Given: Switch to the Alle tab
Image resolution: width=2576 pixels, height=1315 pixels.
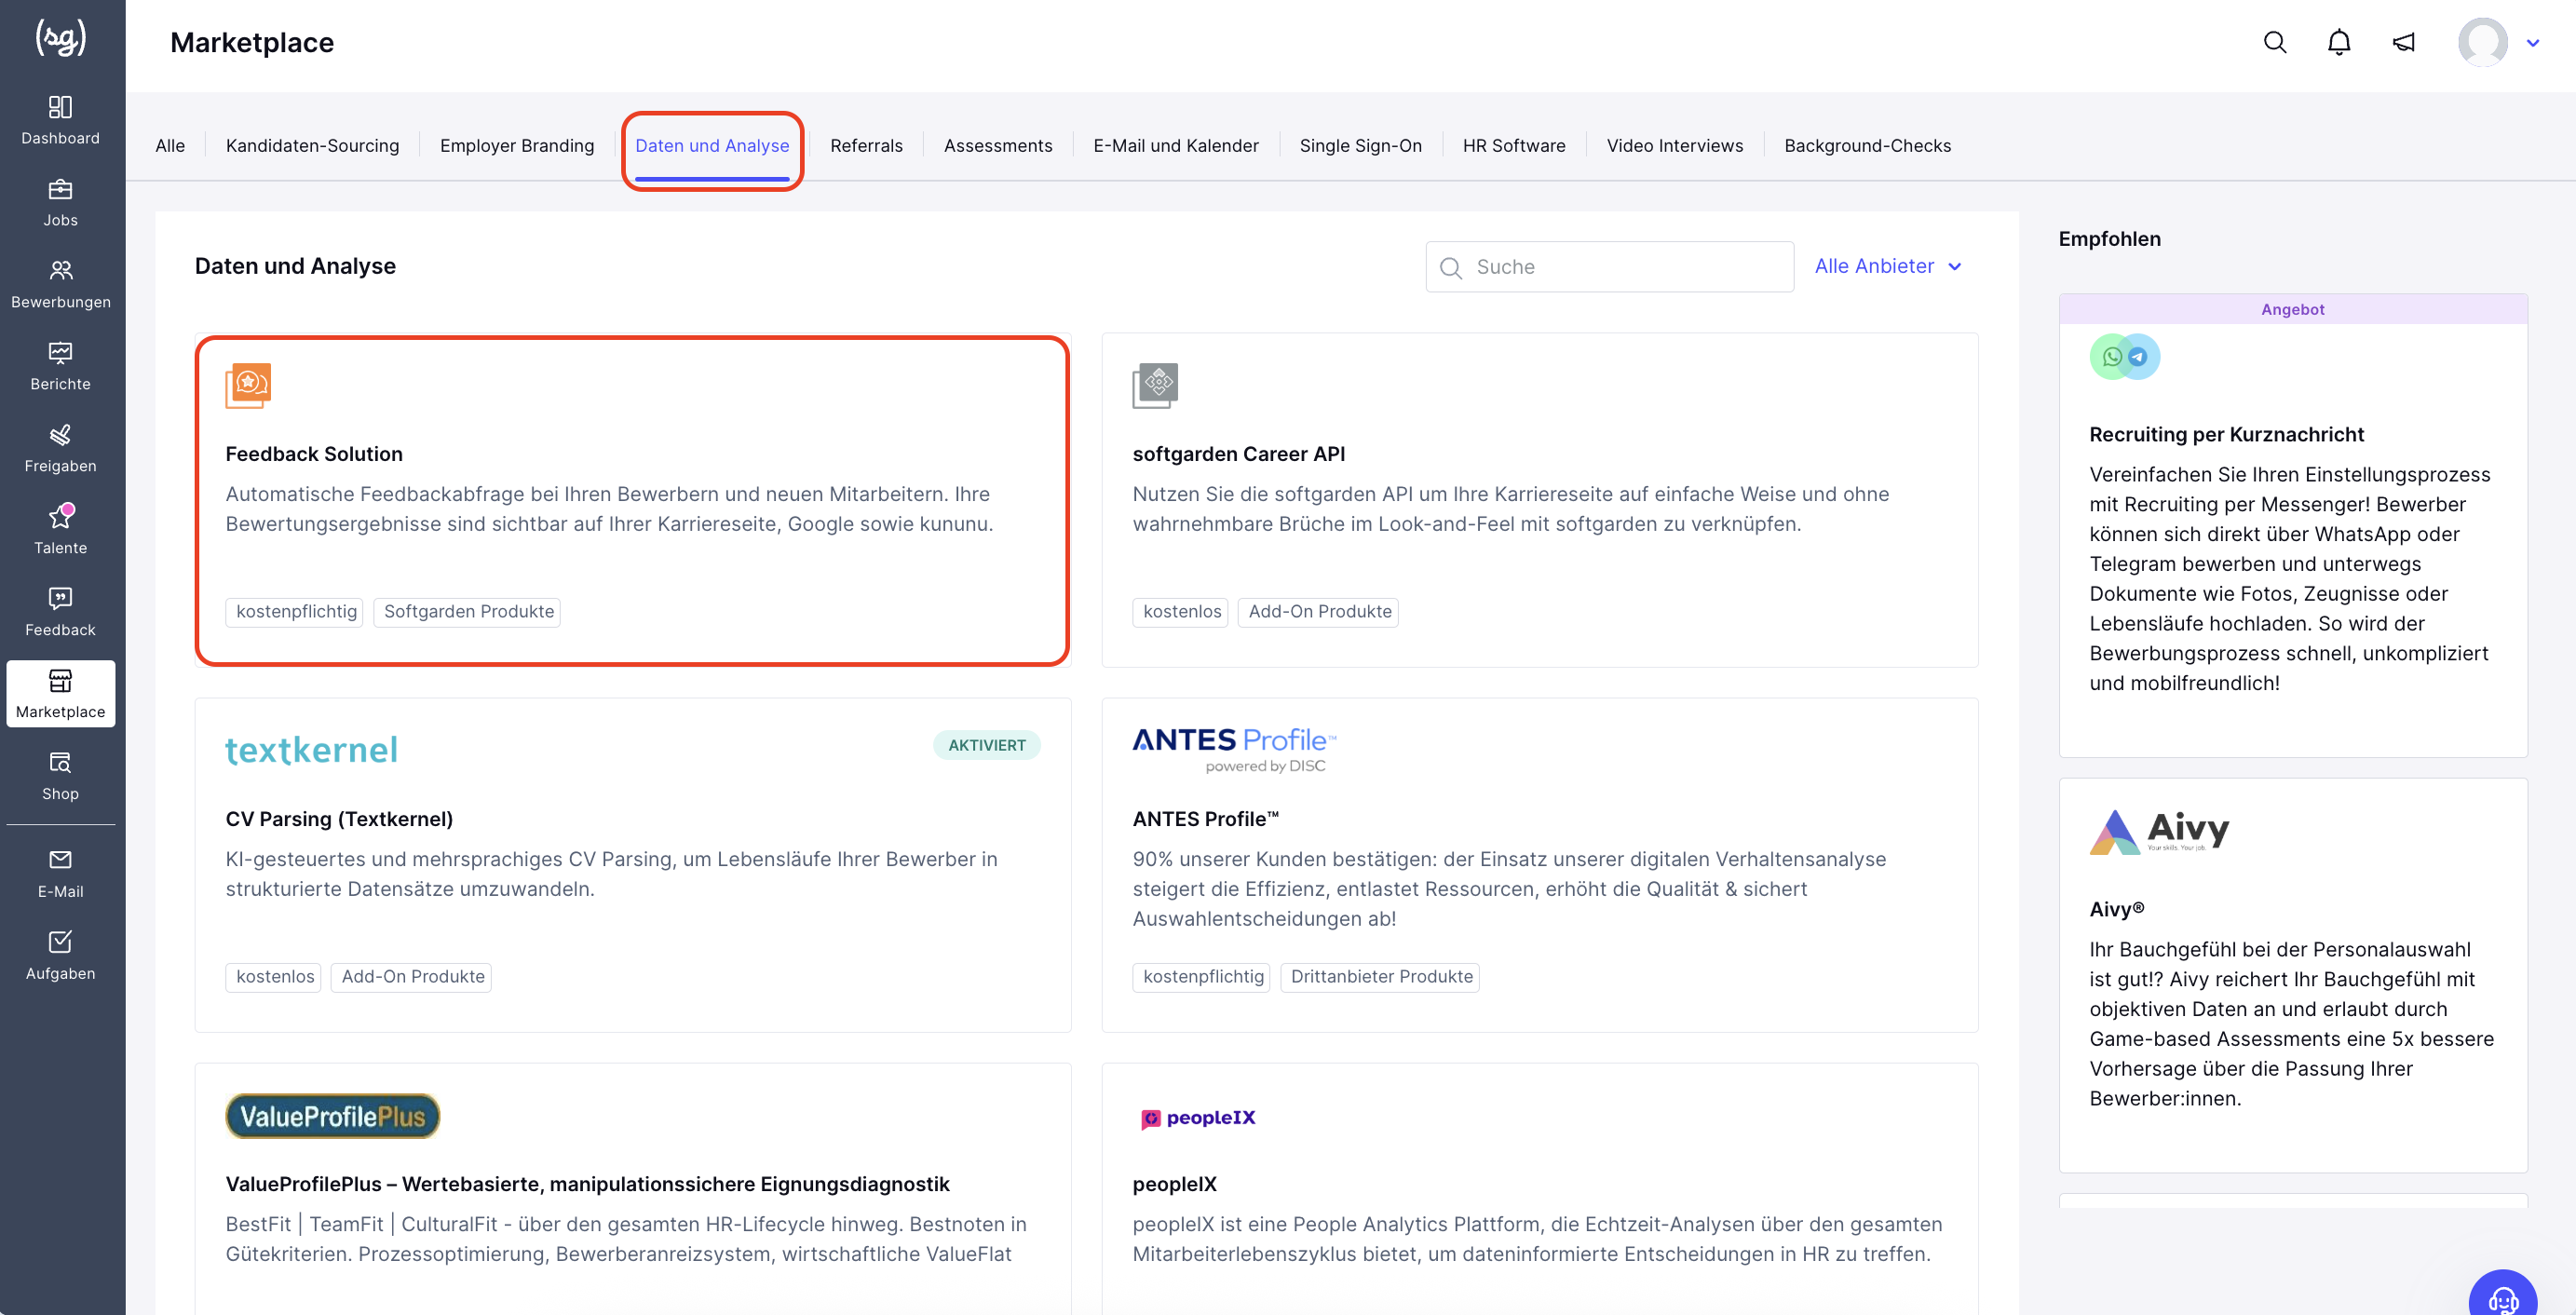Looking at the screenshot, I should point(170,146).
